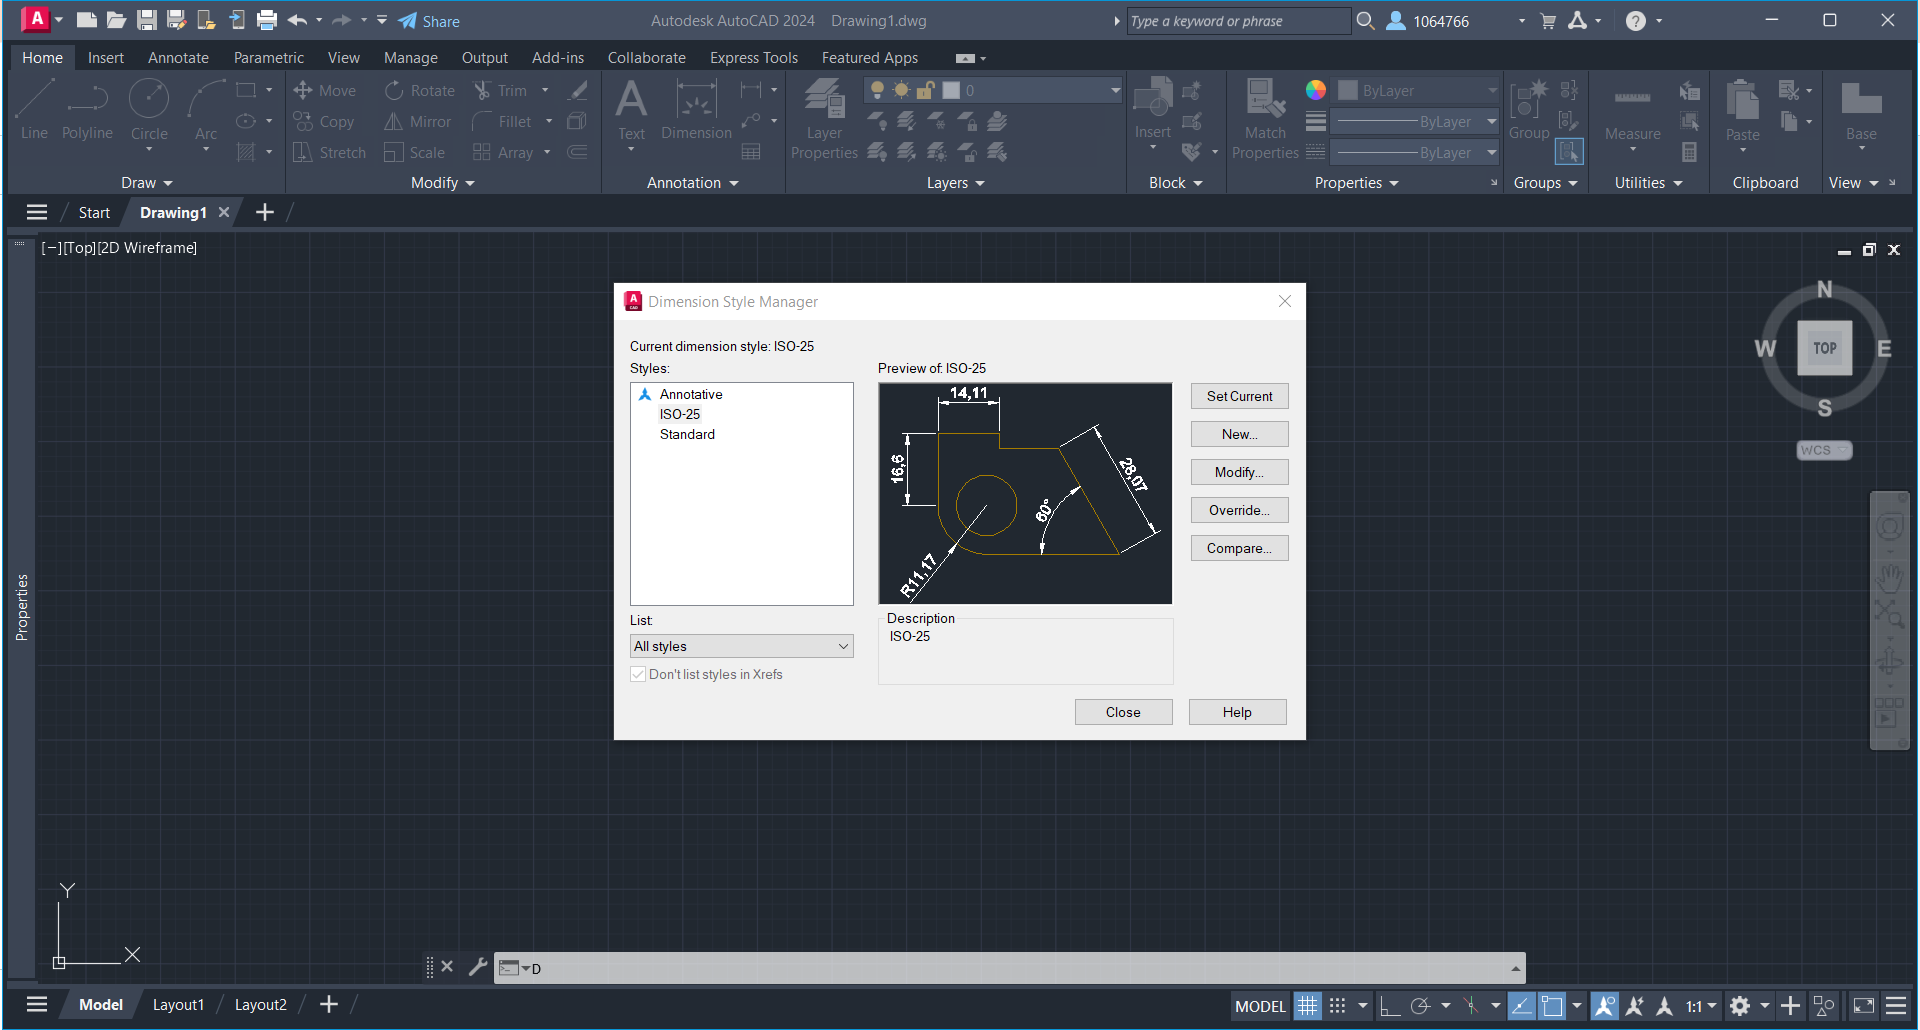Expand the Block panel
The image size is (1920, 1030).
(x=1176, y=183)
